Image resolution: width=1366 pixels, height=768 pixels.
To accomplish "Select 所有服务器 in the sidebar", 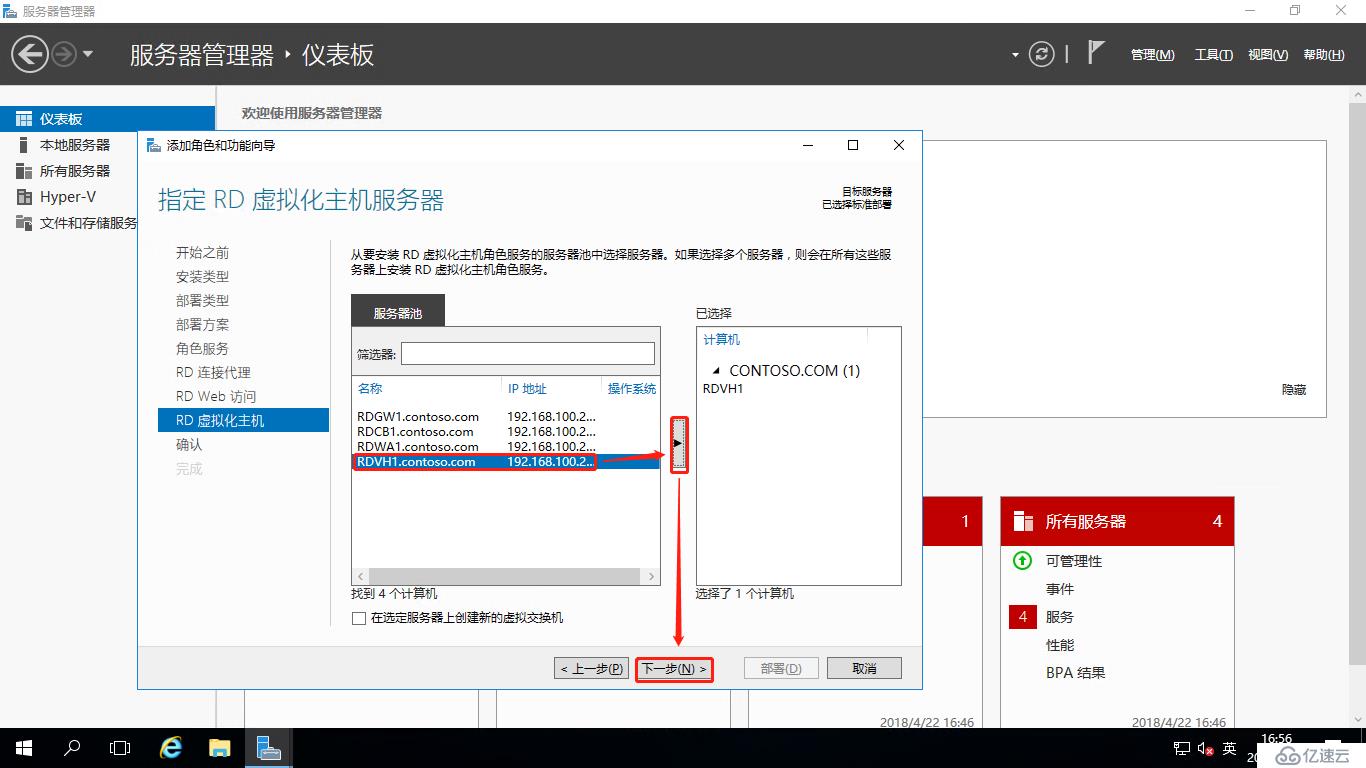I will pos(75,171).
